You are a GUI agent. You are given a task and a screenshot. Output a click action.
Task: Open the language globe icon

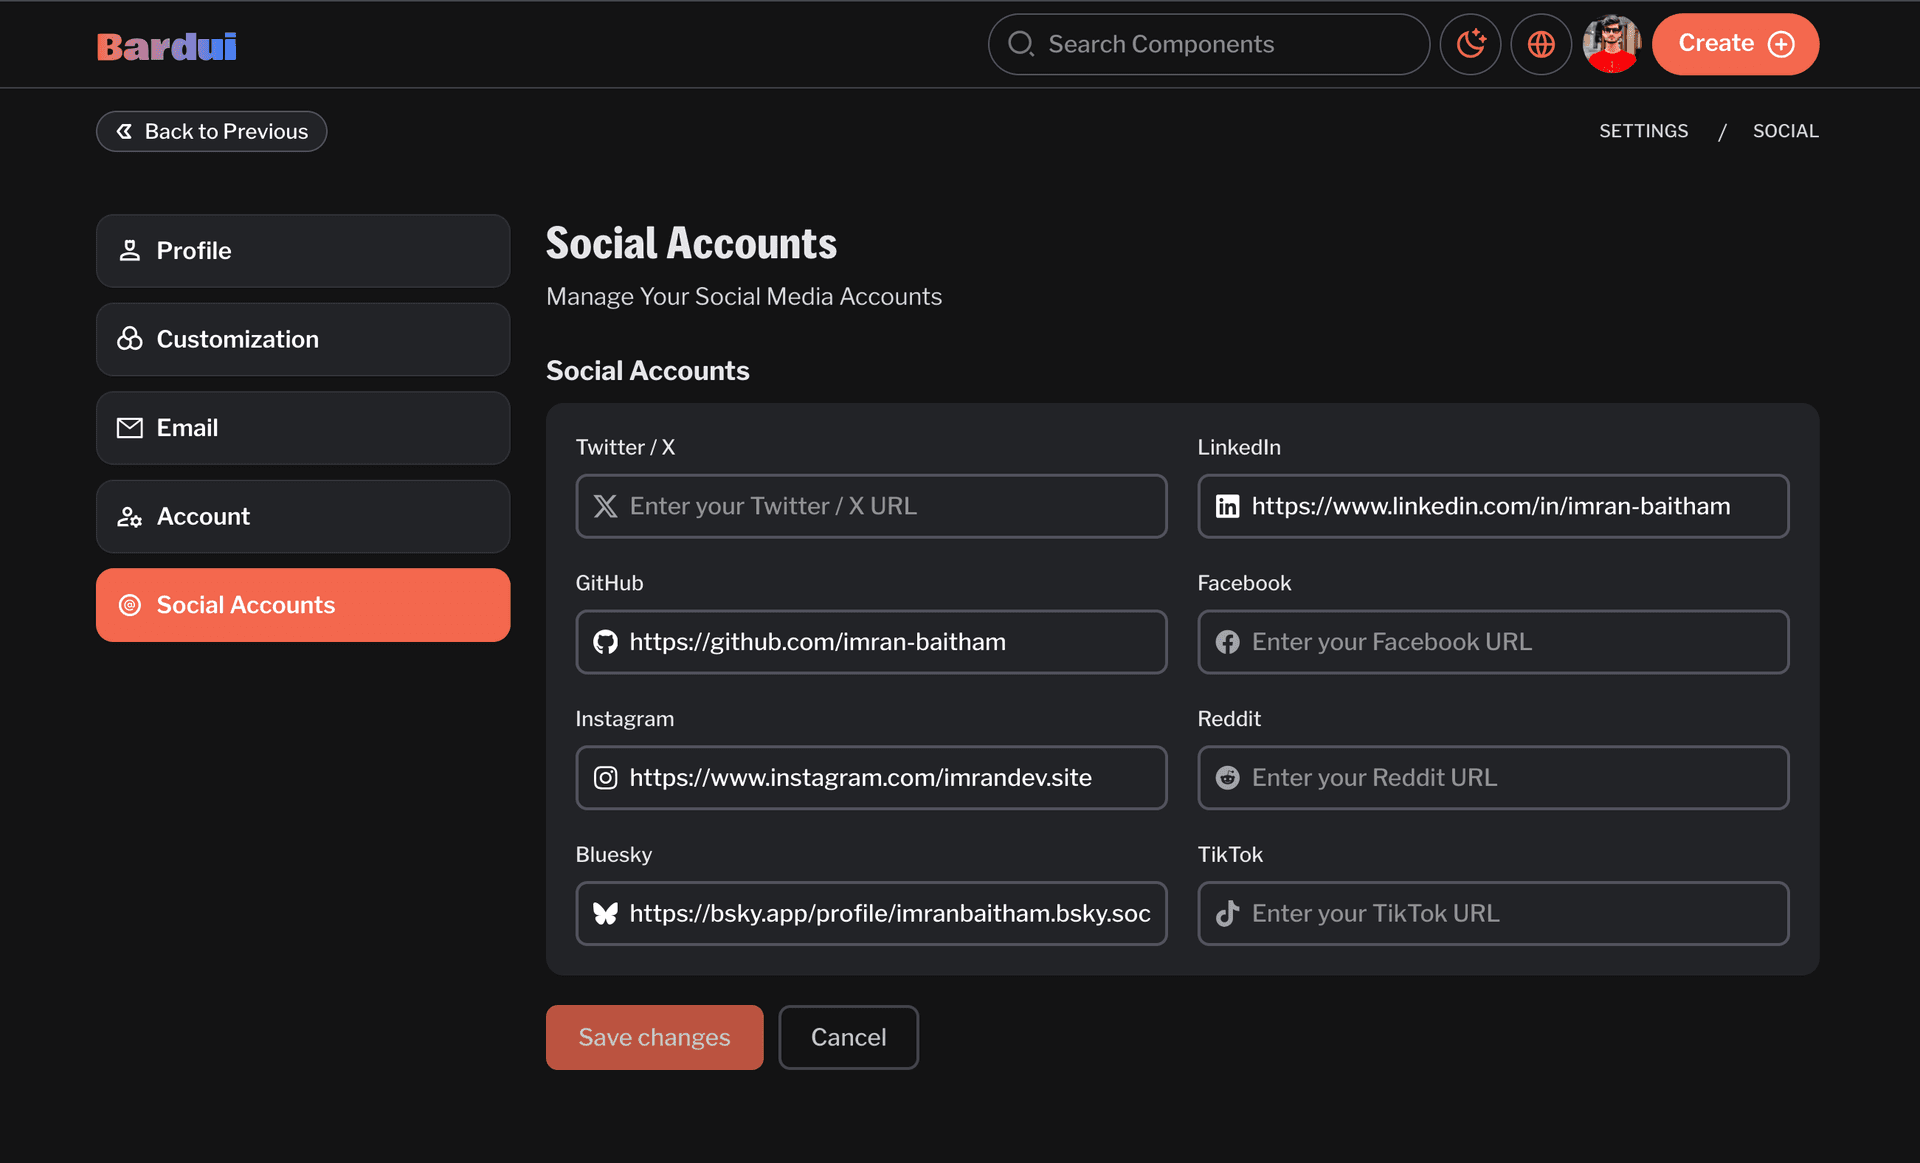coord(1541,44)
